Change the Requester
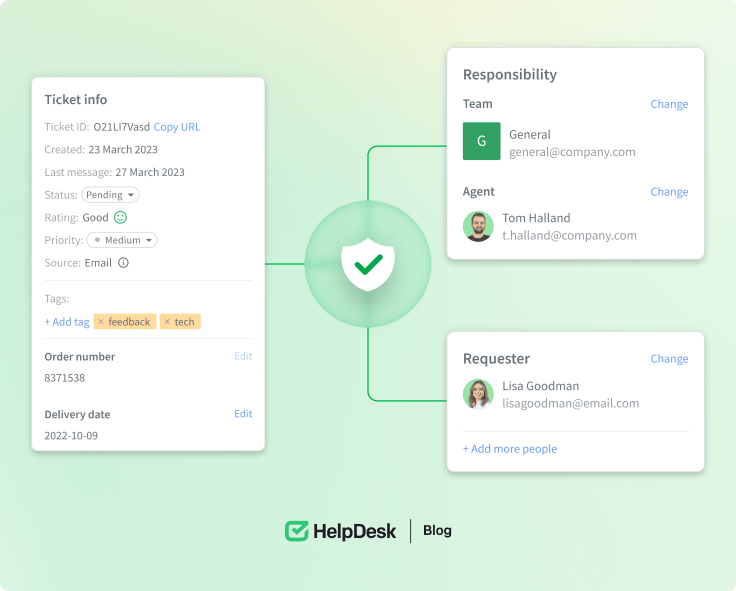736x591 pixels. [669, 359]
